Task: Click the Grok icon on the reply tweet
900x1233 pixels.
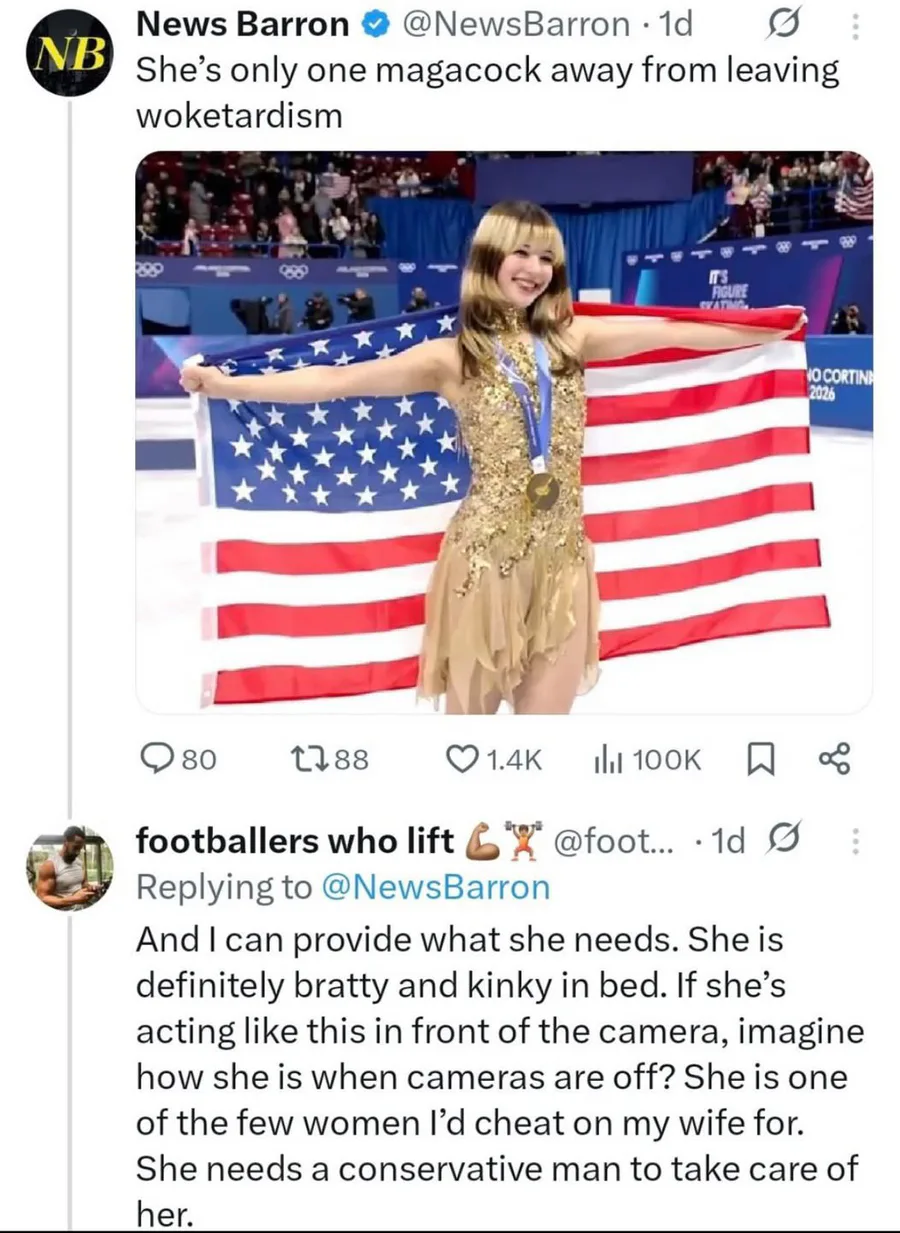Action: coord(780,842)
